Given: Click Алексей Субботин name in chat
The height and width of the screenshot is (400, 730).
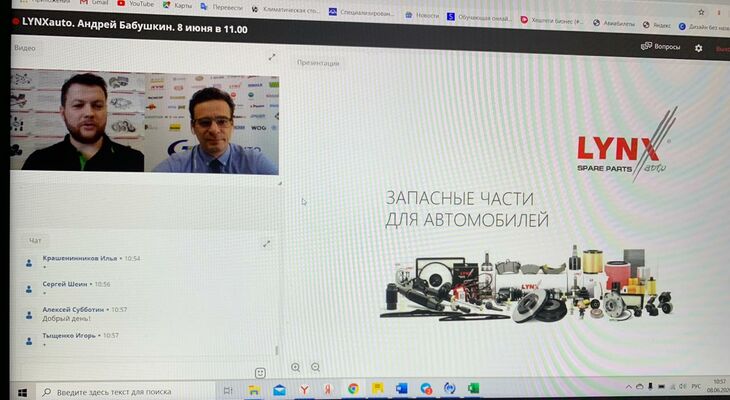Looking at the screenshot, I should [73, 309].
